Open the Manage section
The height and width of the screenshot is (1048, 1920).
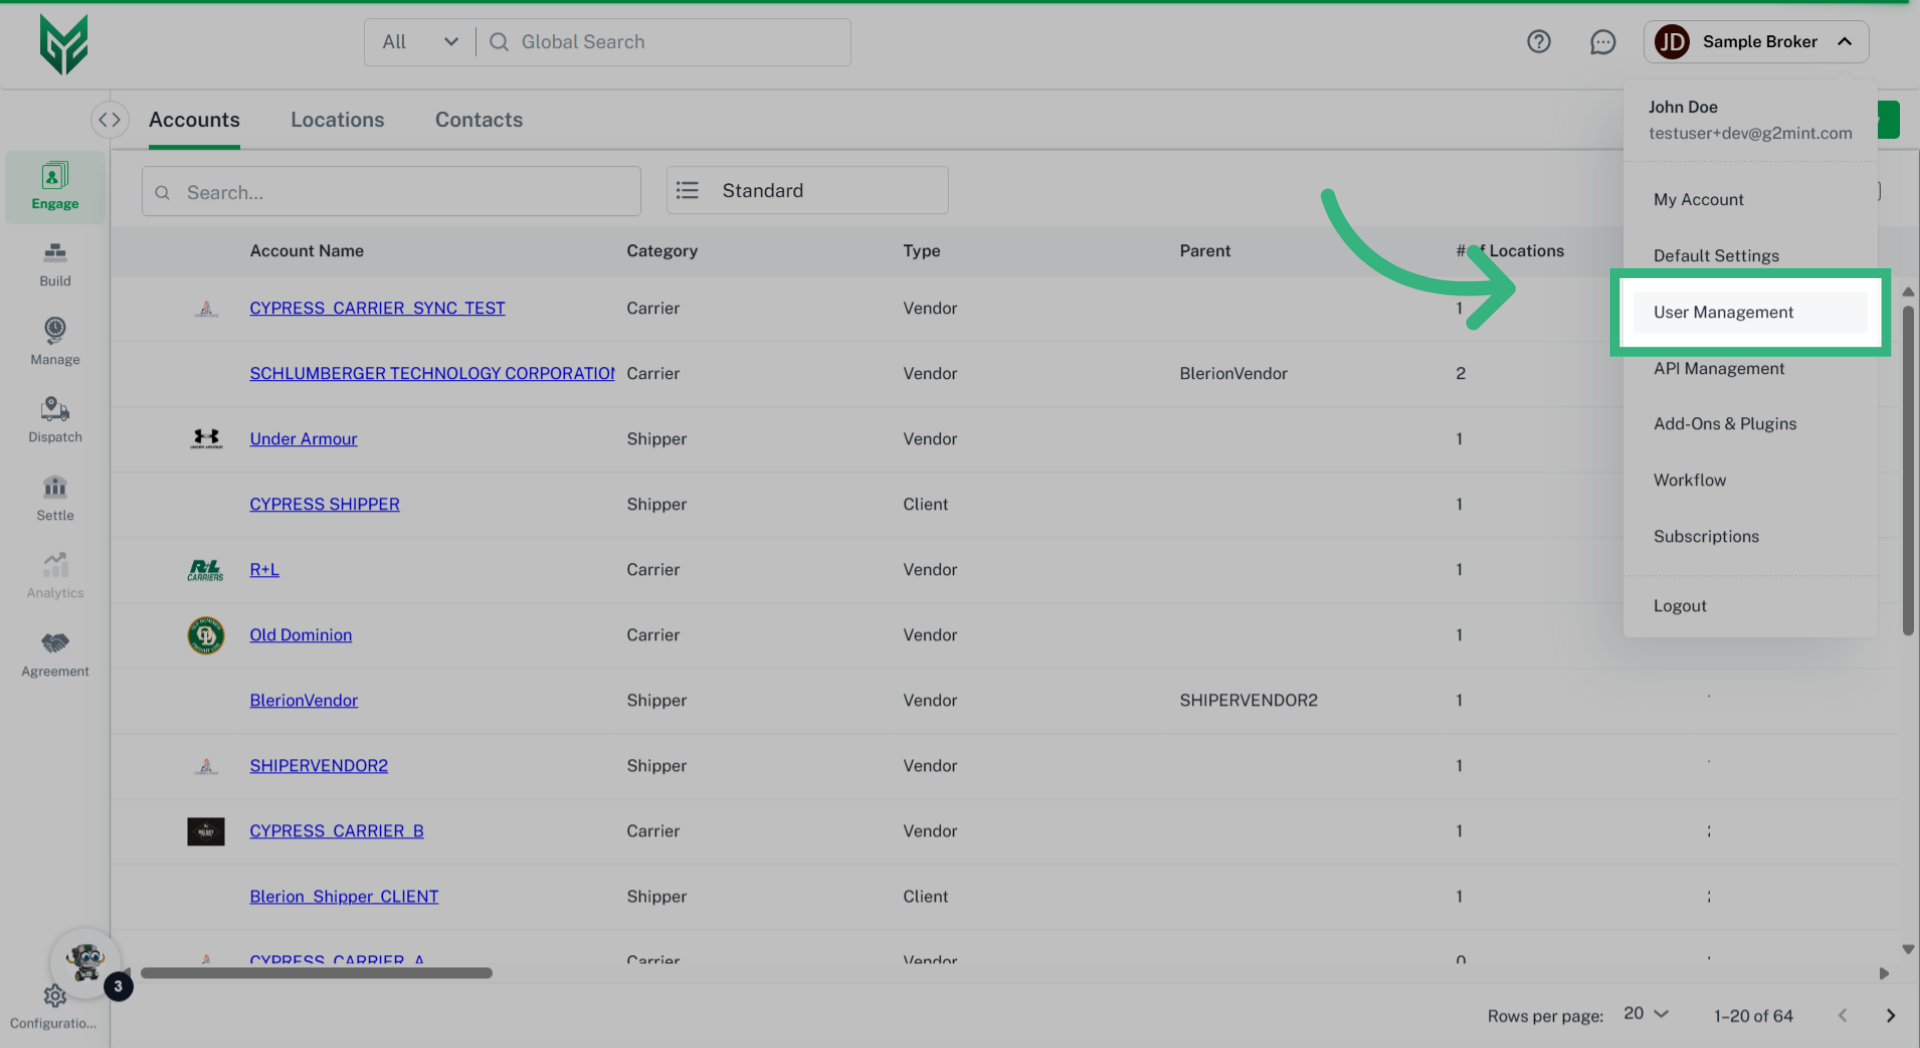(54, 340)
